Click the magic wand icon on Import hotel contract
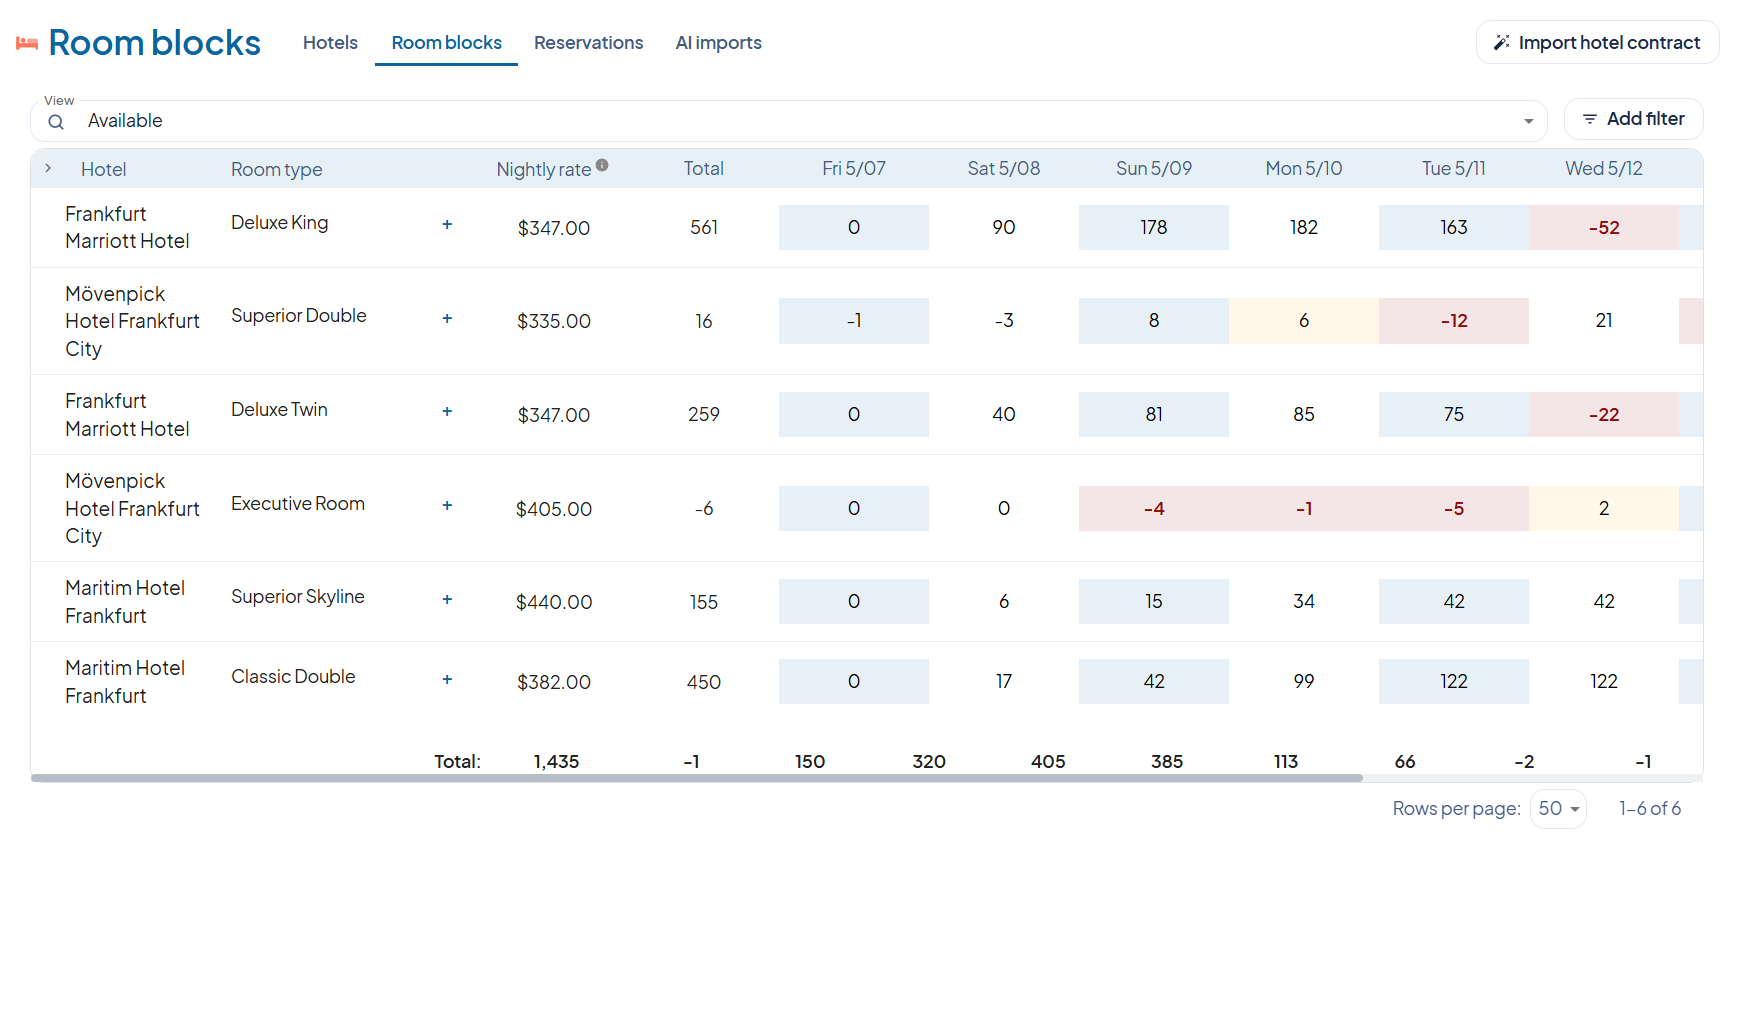Image resolution: width=1742 pixels, height=1017 pixels. [1501, 42]
